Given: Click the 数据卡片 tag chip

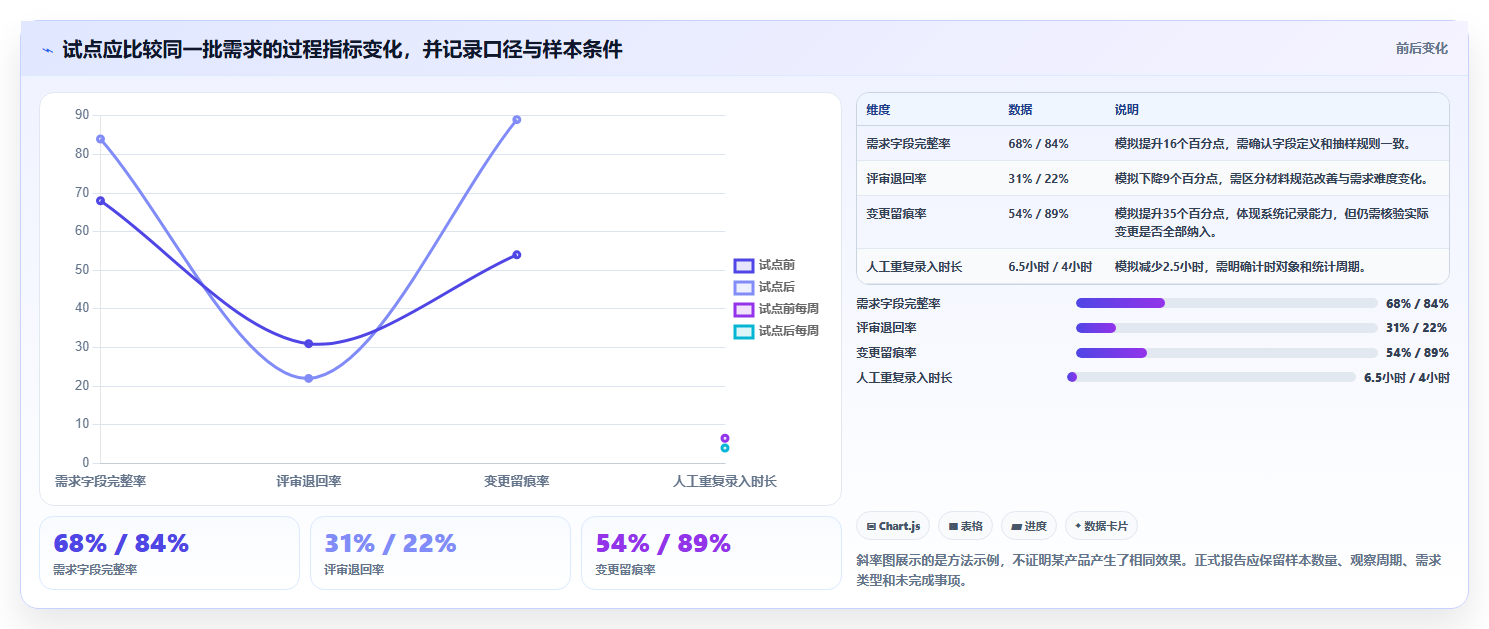Looking at the screenshot, I should 1101,526.
